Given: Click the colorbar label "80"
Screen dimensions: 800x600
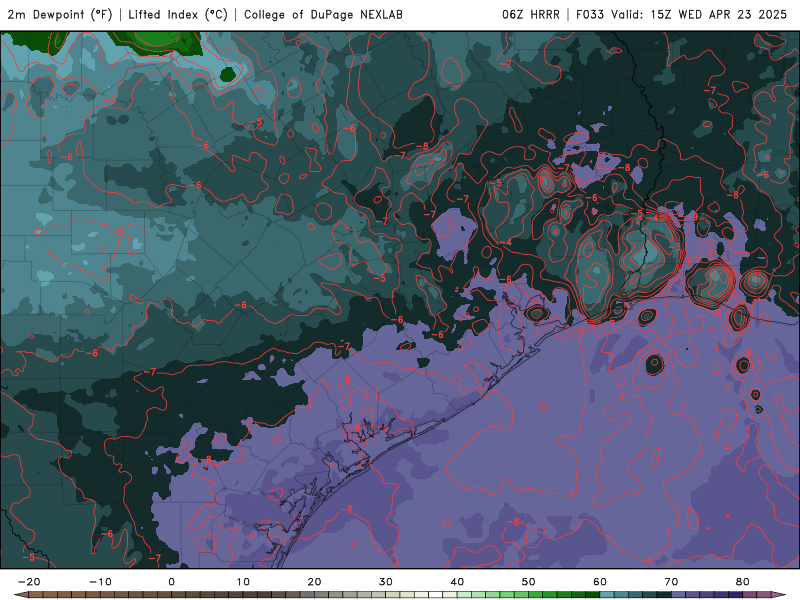Looking at the screenshot, I should 743,582.
